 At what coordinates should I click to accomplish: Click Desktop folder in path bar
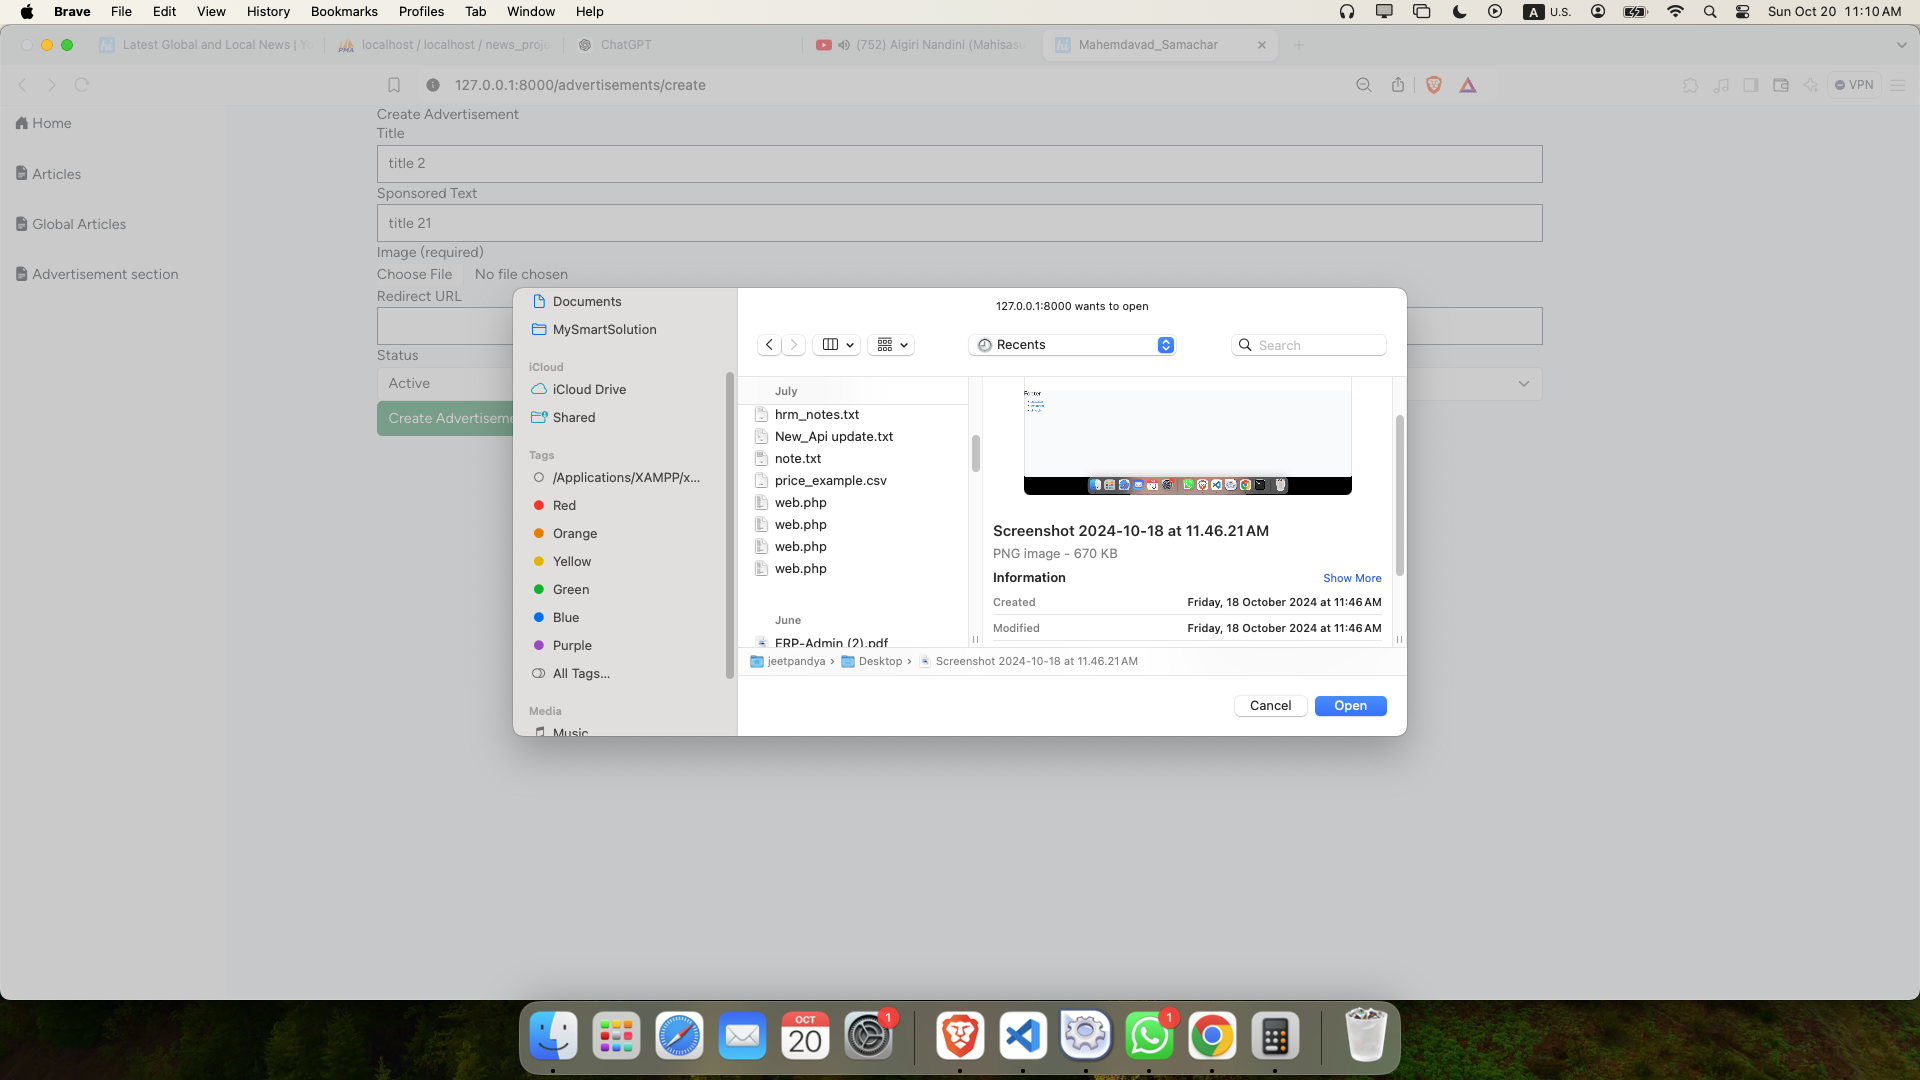[x=879, y=662]
